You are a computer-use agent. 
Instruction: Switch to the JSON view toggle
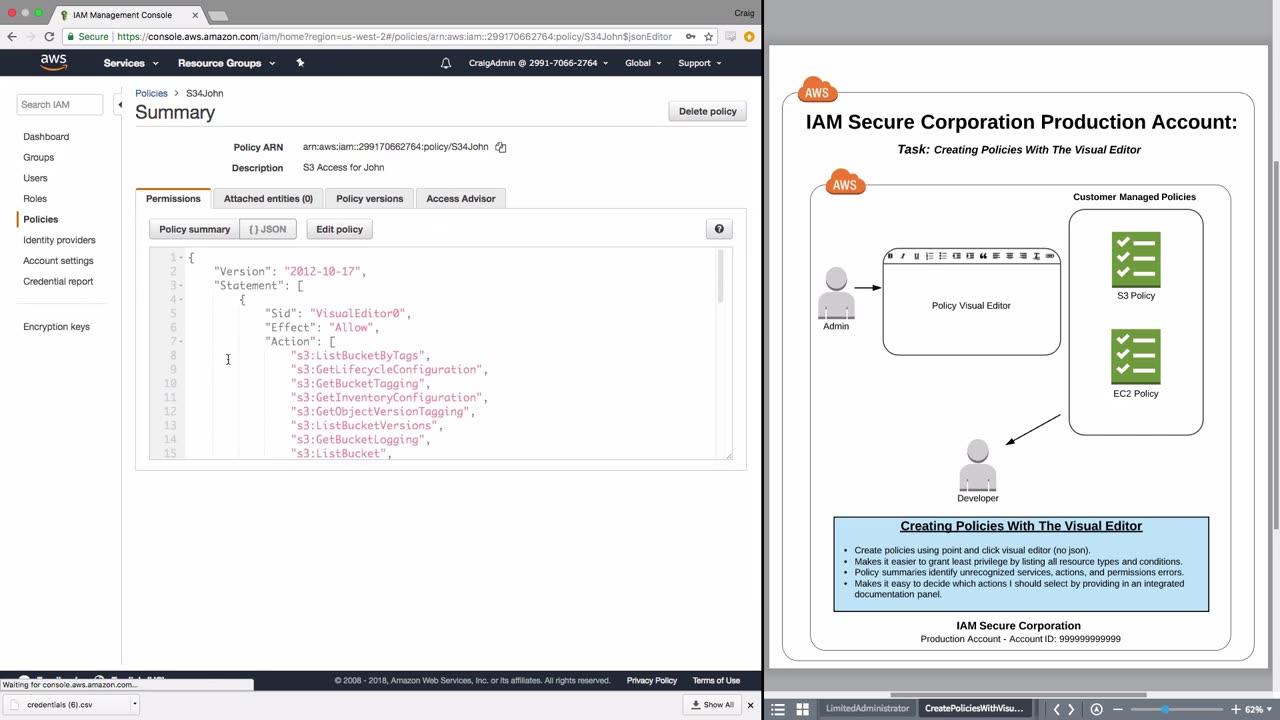point(268,229)
